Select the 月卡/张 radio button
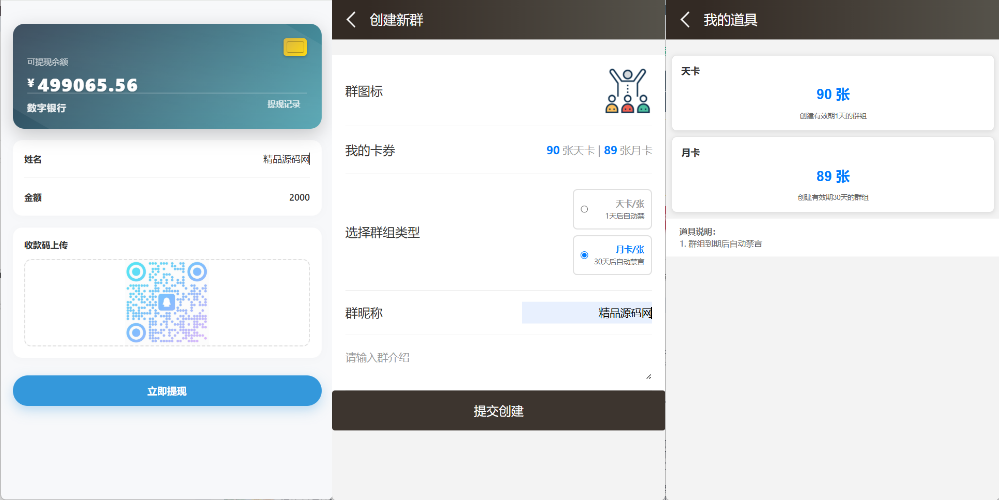The image size is (999, 500). [584, 255]
